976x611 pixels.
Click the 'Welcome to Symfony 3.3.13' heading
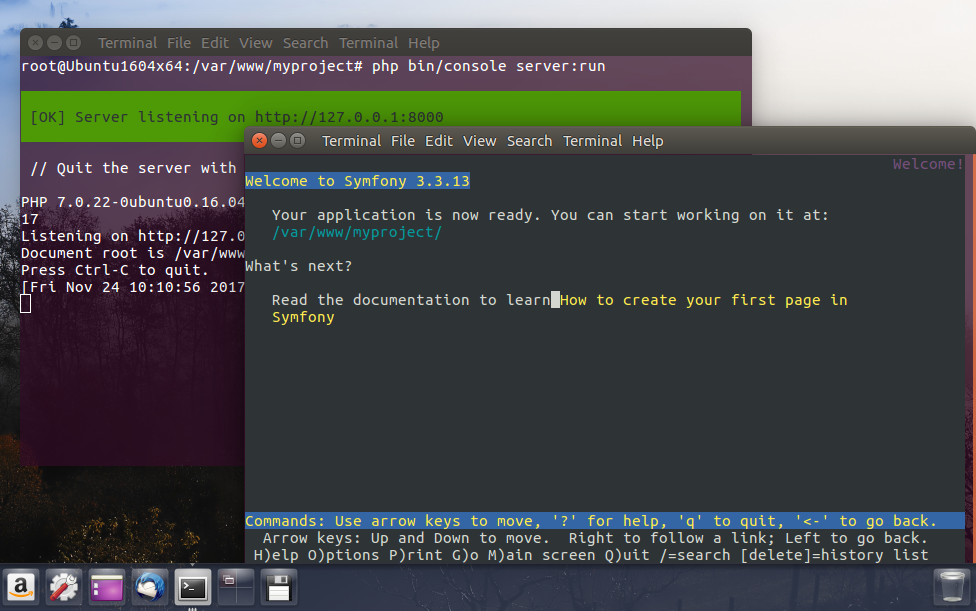pyautogui.click(x=357, y=181)
